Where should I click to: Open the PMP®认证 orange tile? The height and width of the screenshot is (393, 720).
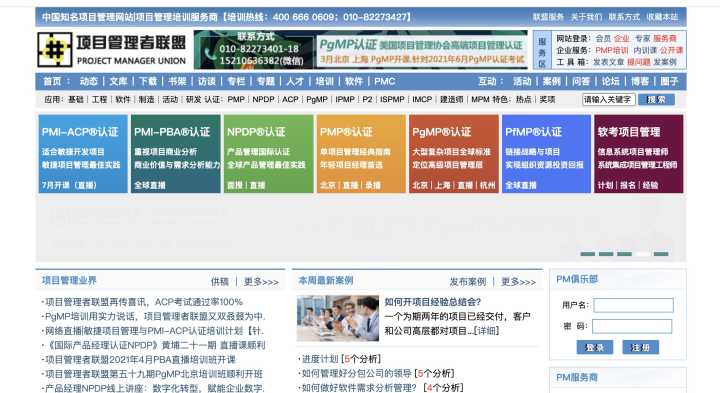point(361,154)
